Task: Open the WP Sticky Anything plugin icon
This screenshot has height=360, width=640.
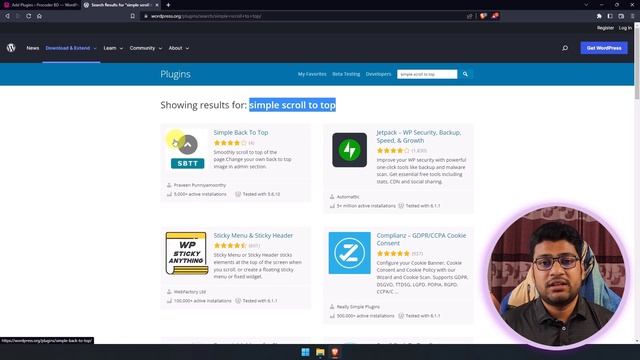Action: pos(187,253)
